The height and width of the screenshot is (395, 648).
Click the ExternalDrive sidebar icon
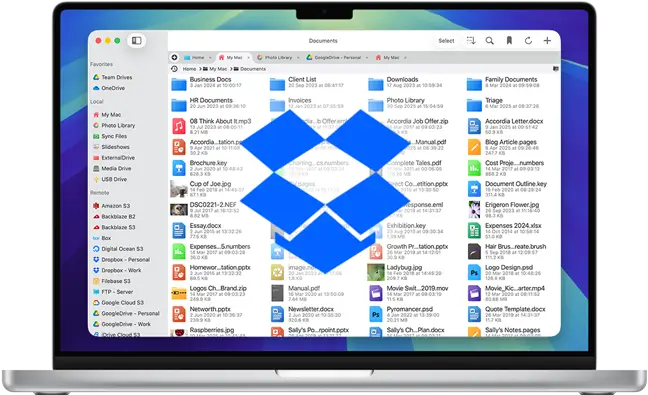click(96, 157)
